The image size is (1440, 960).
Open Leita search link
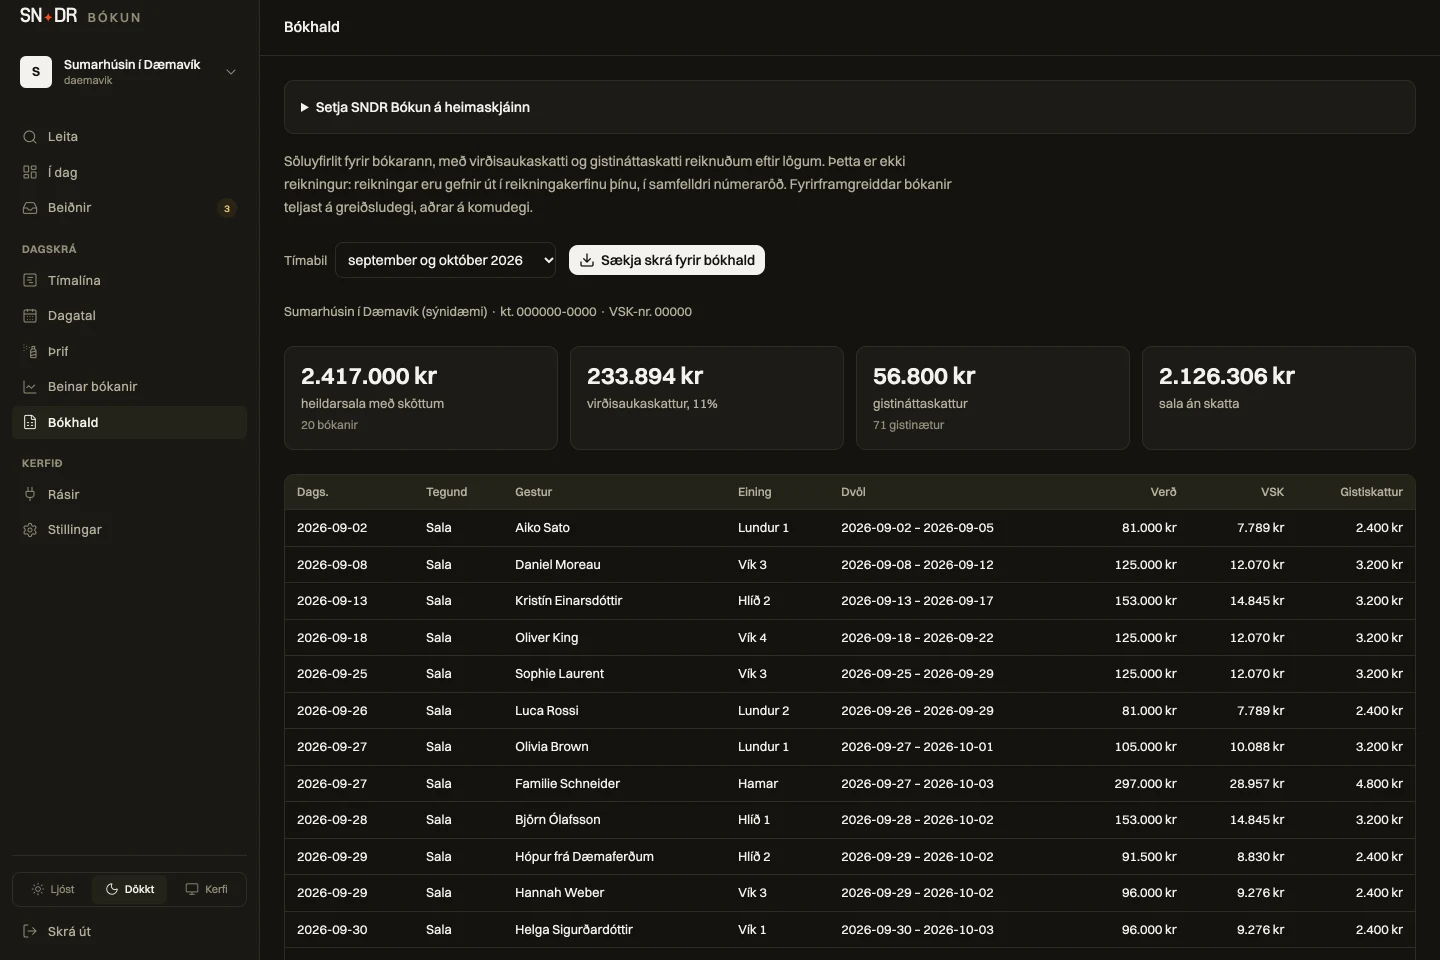click(x=129, y=137)
